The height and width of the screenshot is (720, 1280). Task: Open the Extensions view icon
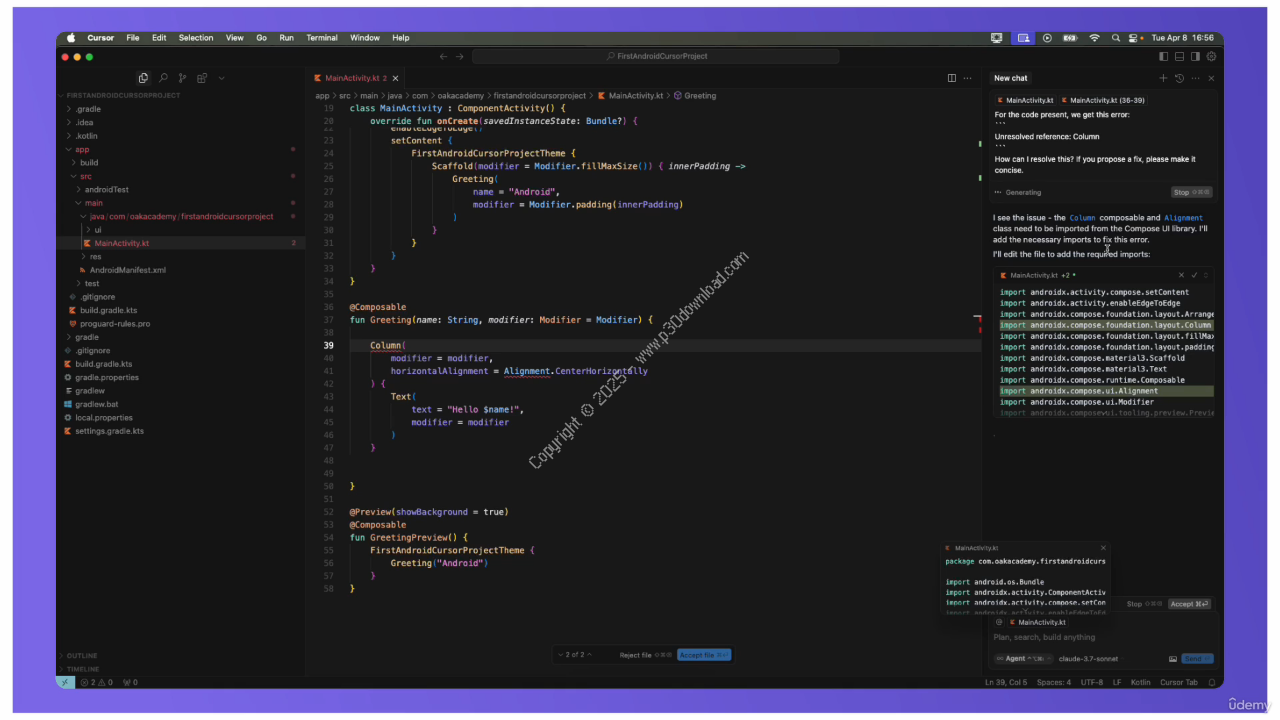202,78
